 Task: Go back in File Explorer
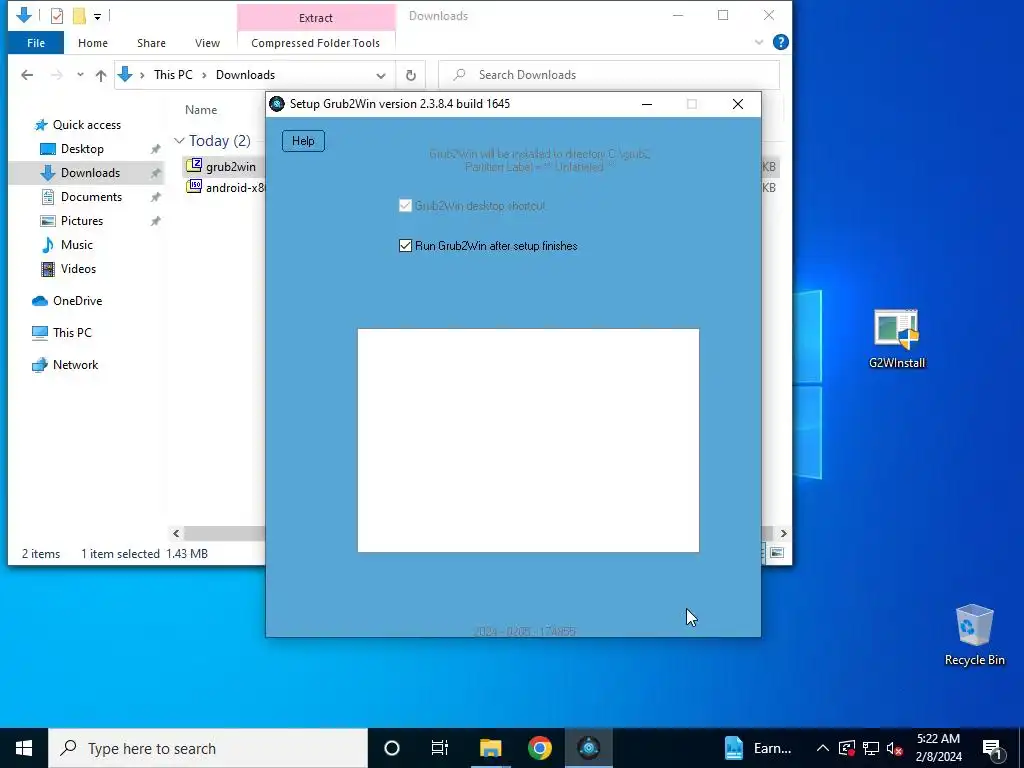click(27, 75)
